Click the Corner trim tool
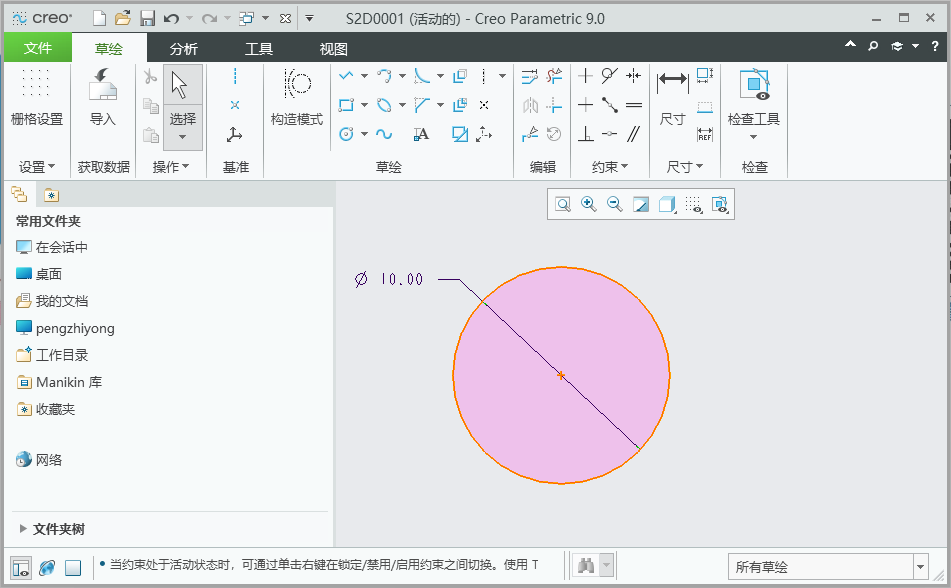 point(554,105)
